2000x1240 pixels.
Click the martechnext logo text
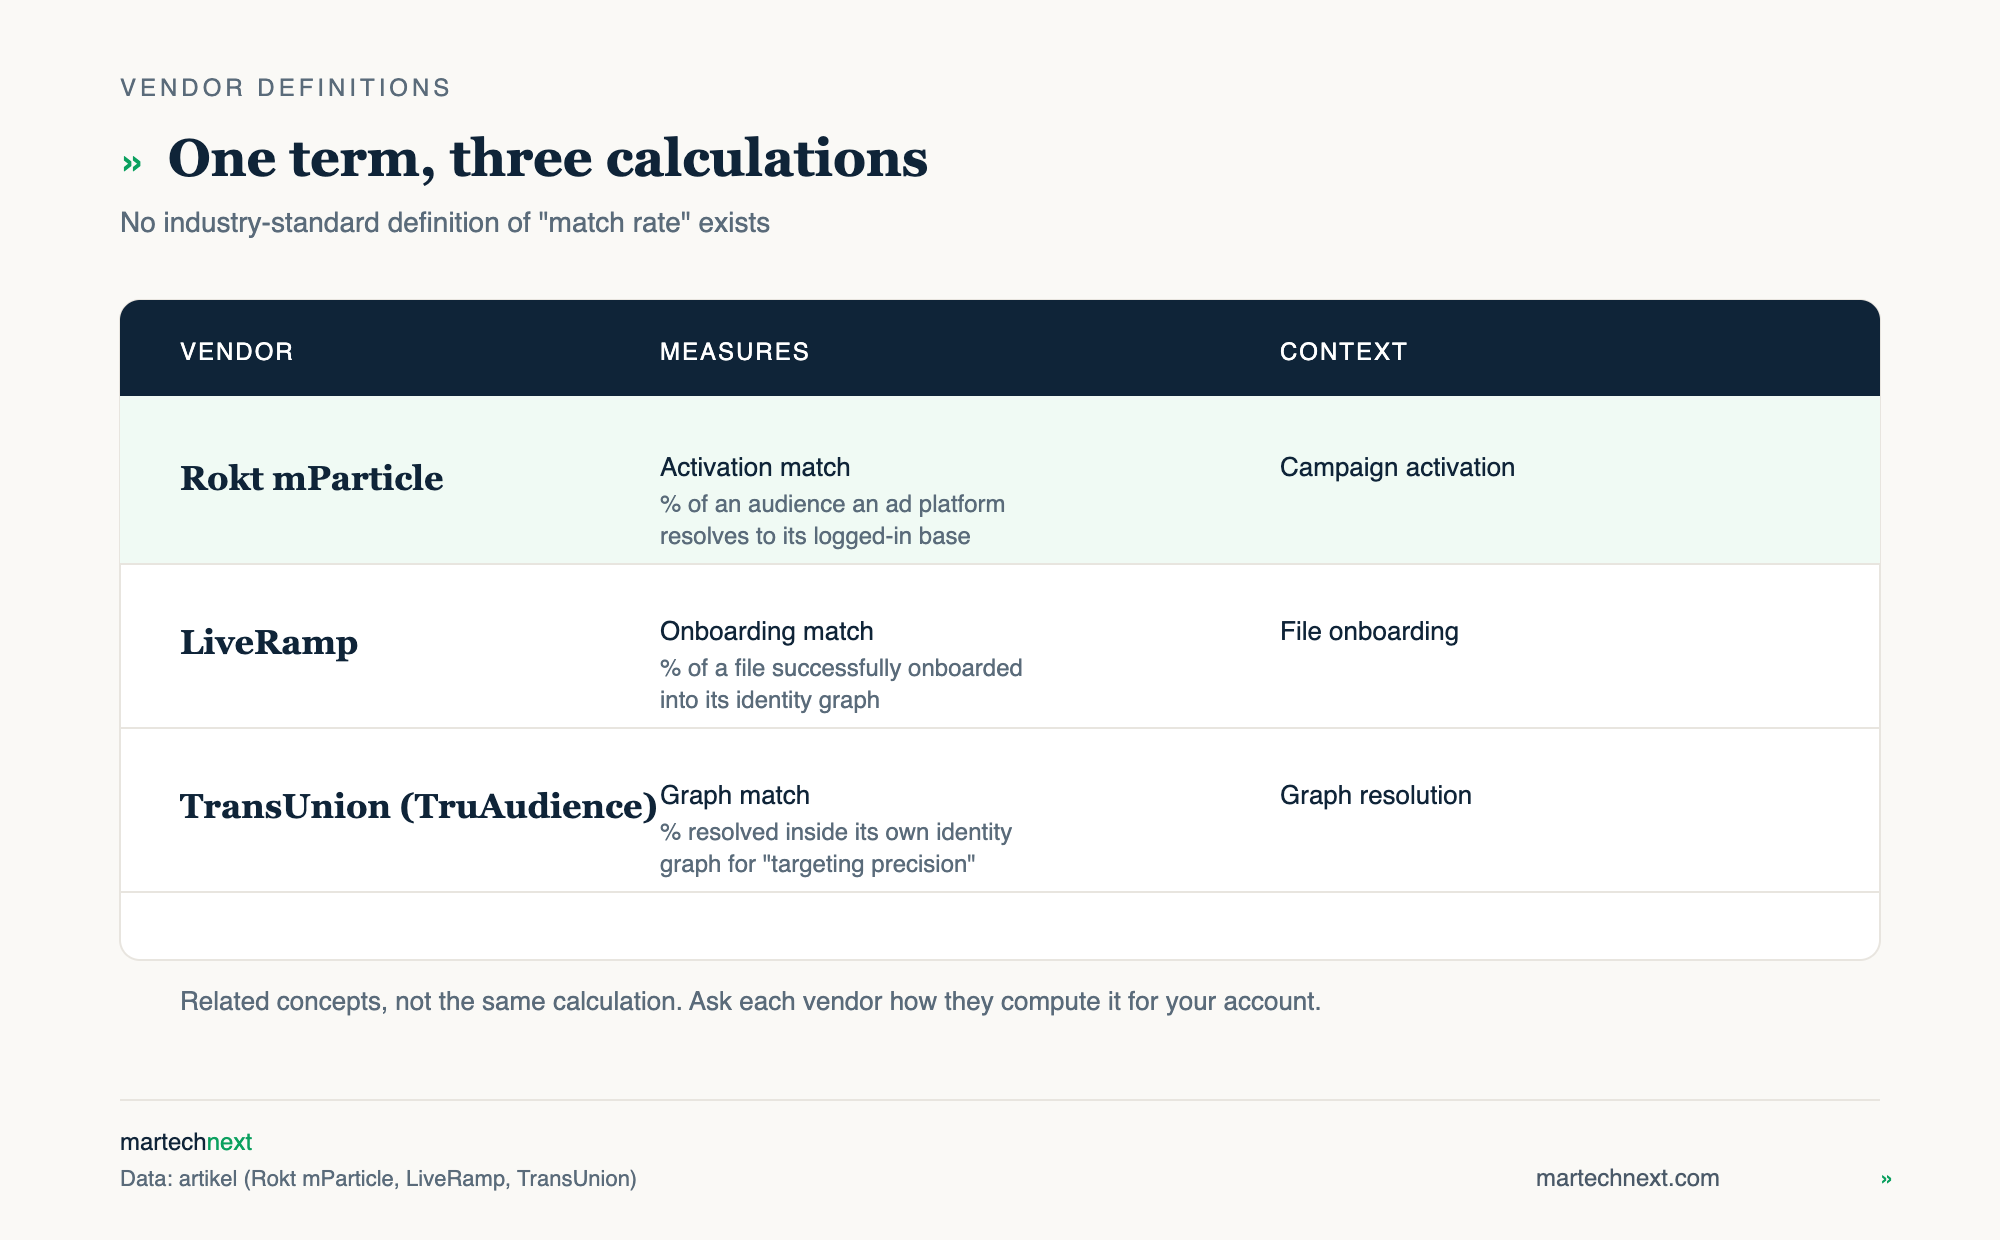click(x=186, y=1142)
